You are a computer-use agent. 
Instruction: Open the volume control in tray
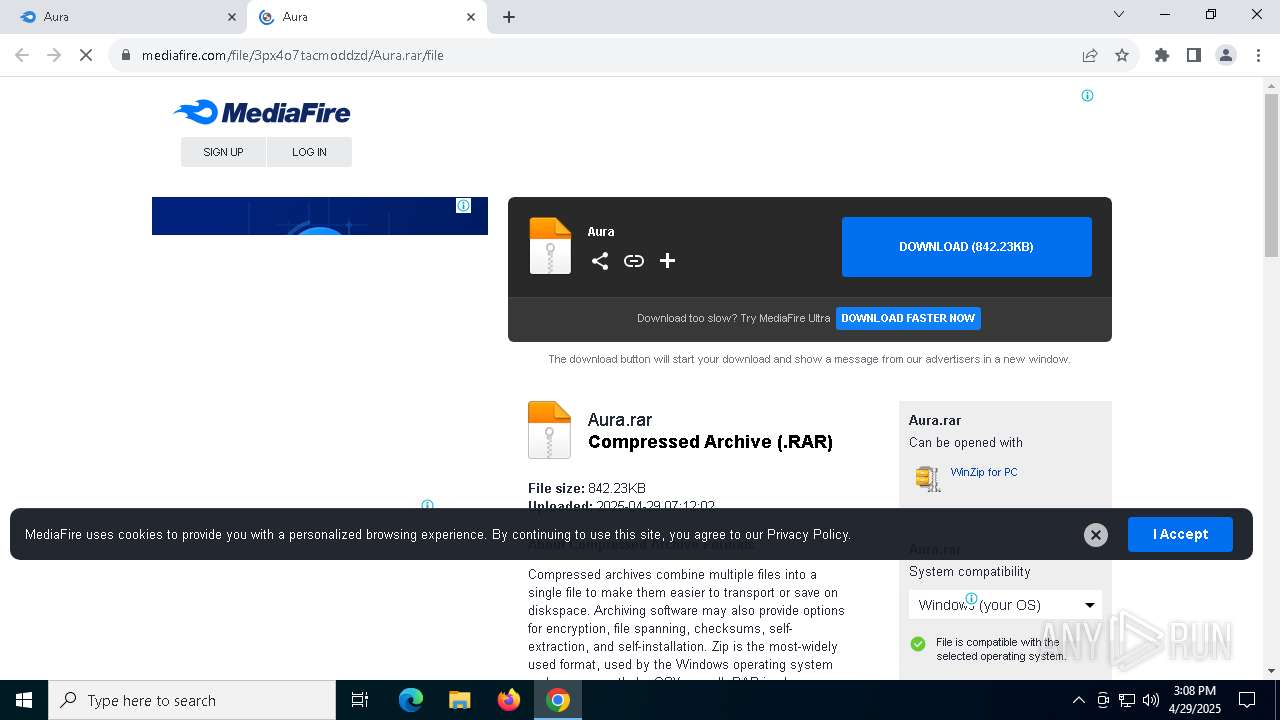point(1151,700)
